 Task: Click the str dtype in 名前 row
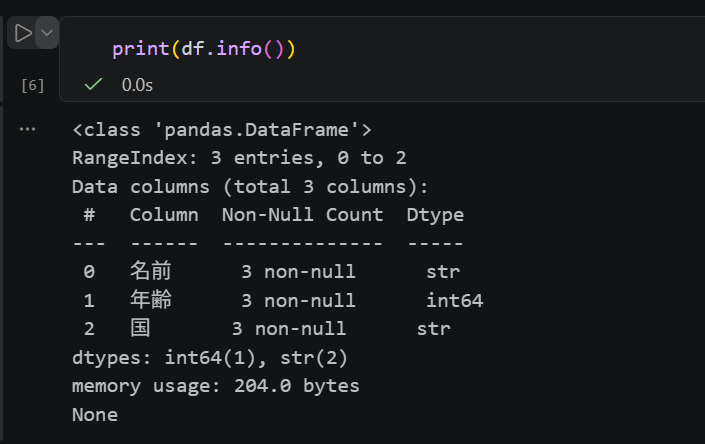pos(443,272)
